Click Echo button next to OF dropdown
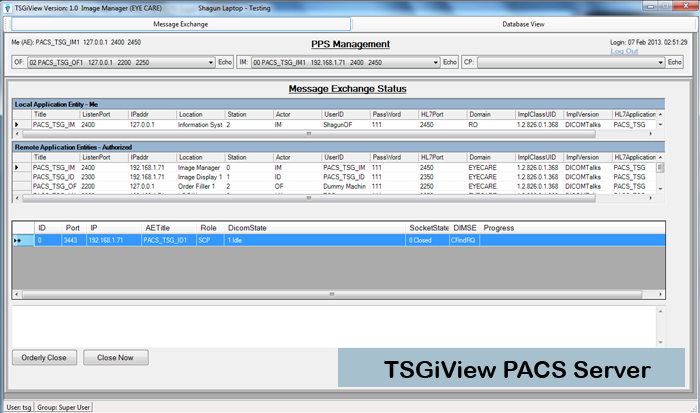Image resolution: width=700 pixels, height=413 pixels. coord(225,62)
